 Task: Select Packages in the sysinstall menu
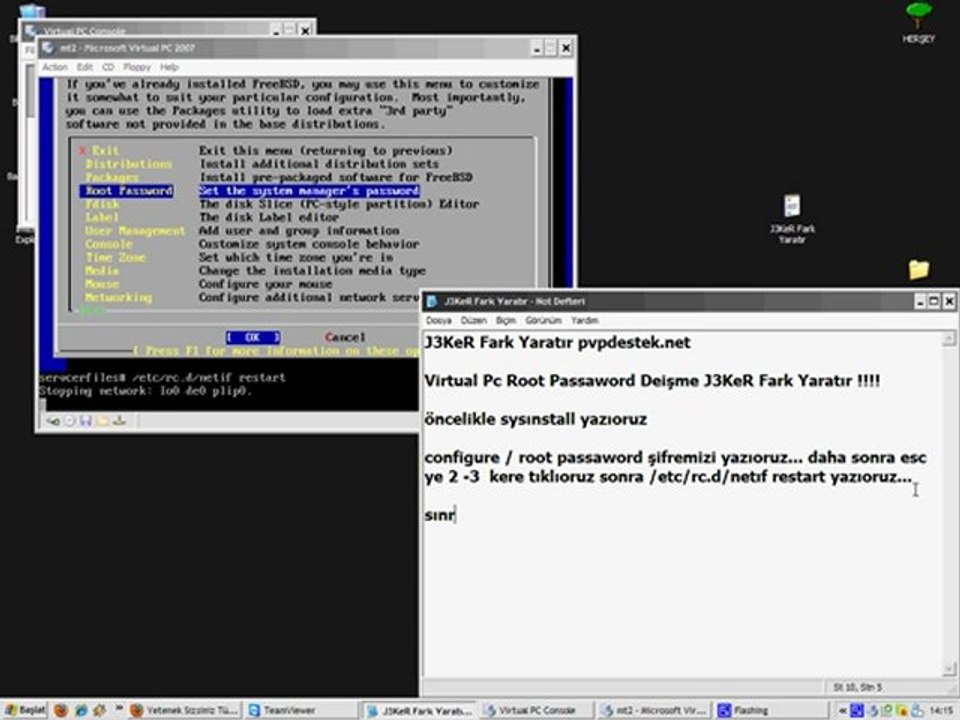point(112,178)
